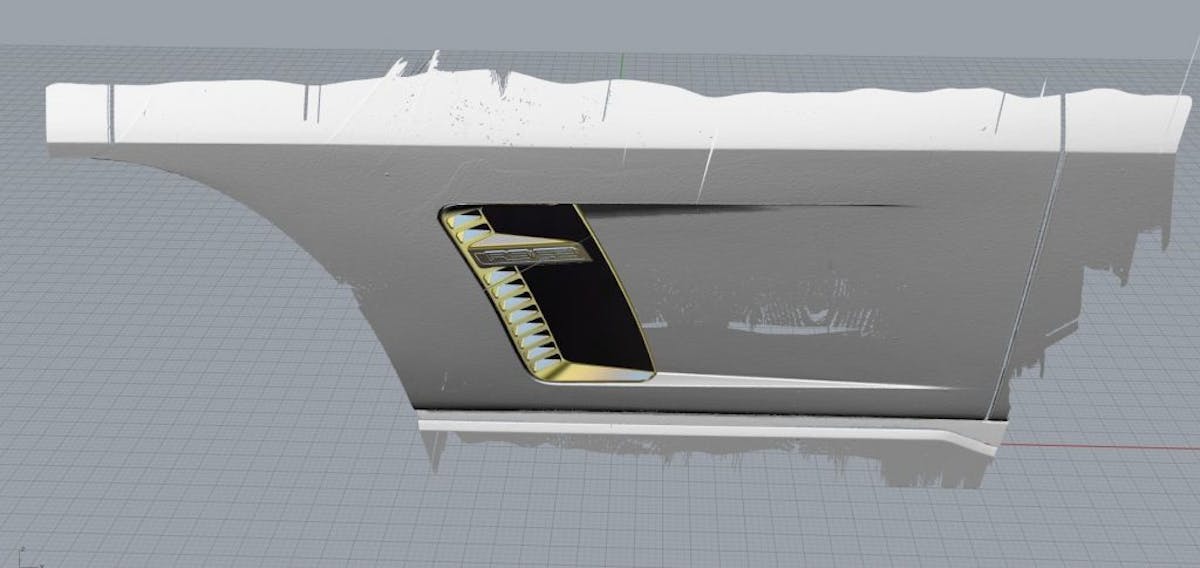
Task: Click the ragged mesh edge below the sill
Action: click(x=900, y=470)
